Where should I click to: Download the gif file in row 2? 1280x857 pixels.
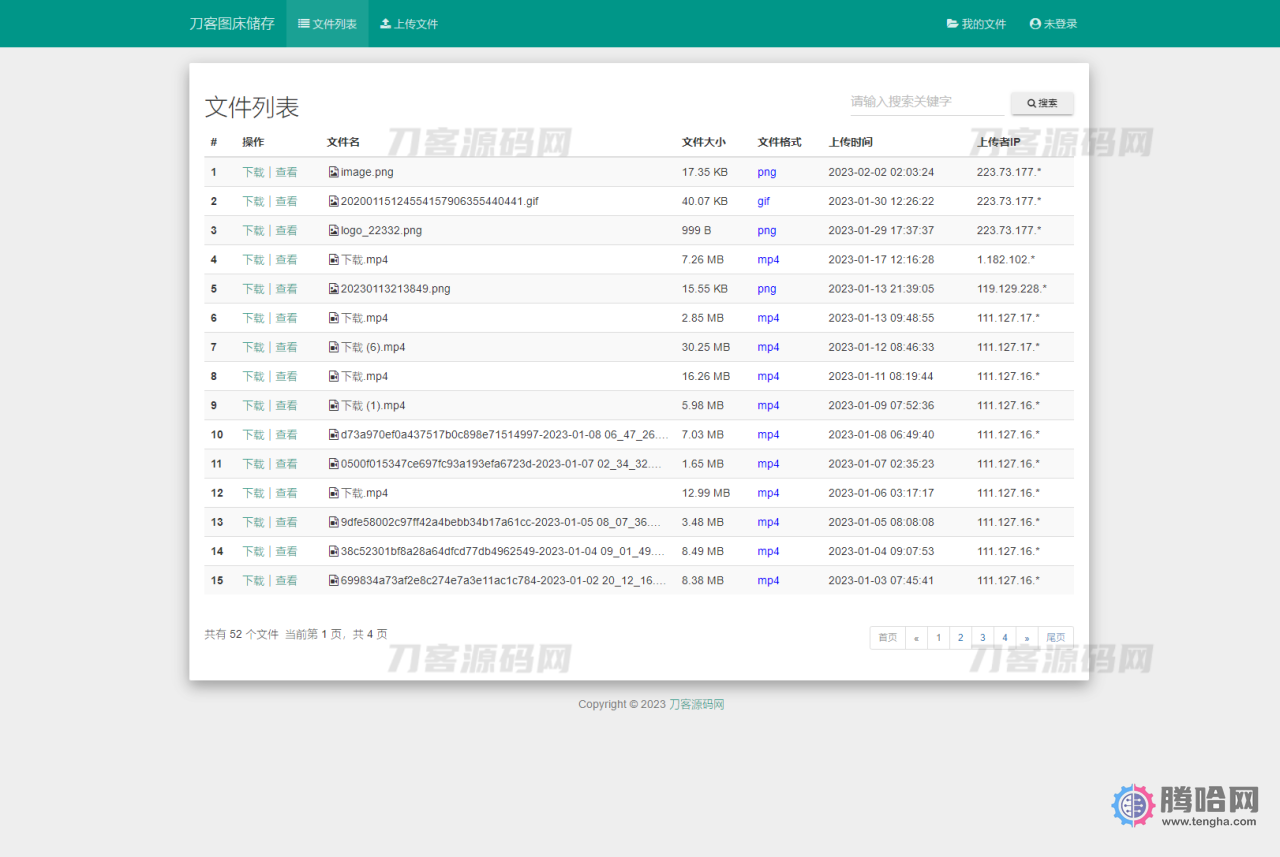[x=253, y=201]
